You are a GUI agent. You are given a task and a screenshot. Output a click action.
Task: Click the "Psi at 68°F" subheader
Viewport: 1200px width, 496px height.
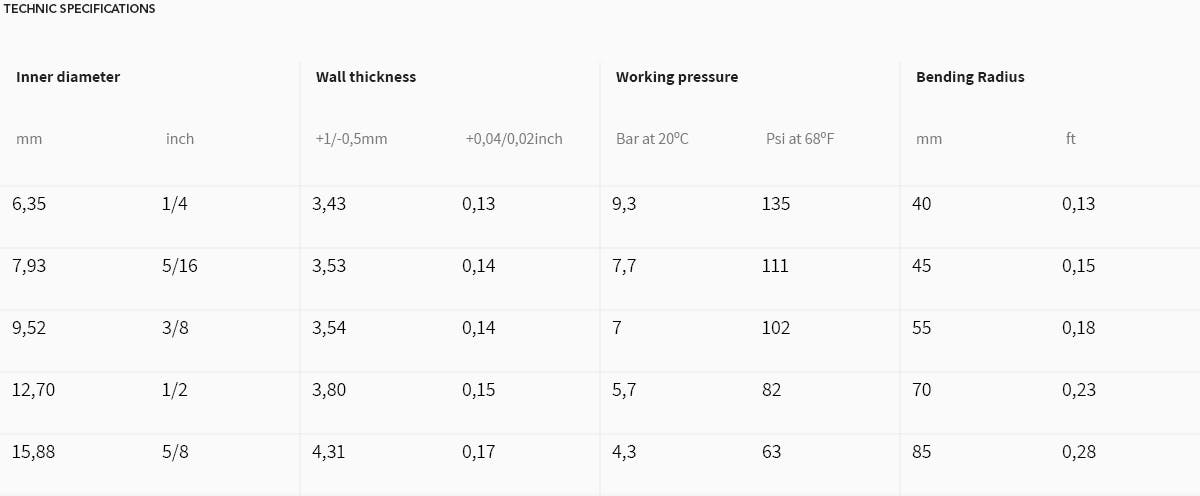(x=800, y=139)
